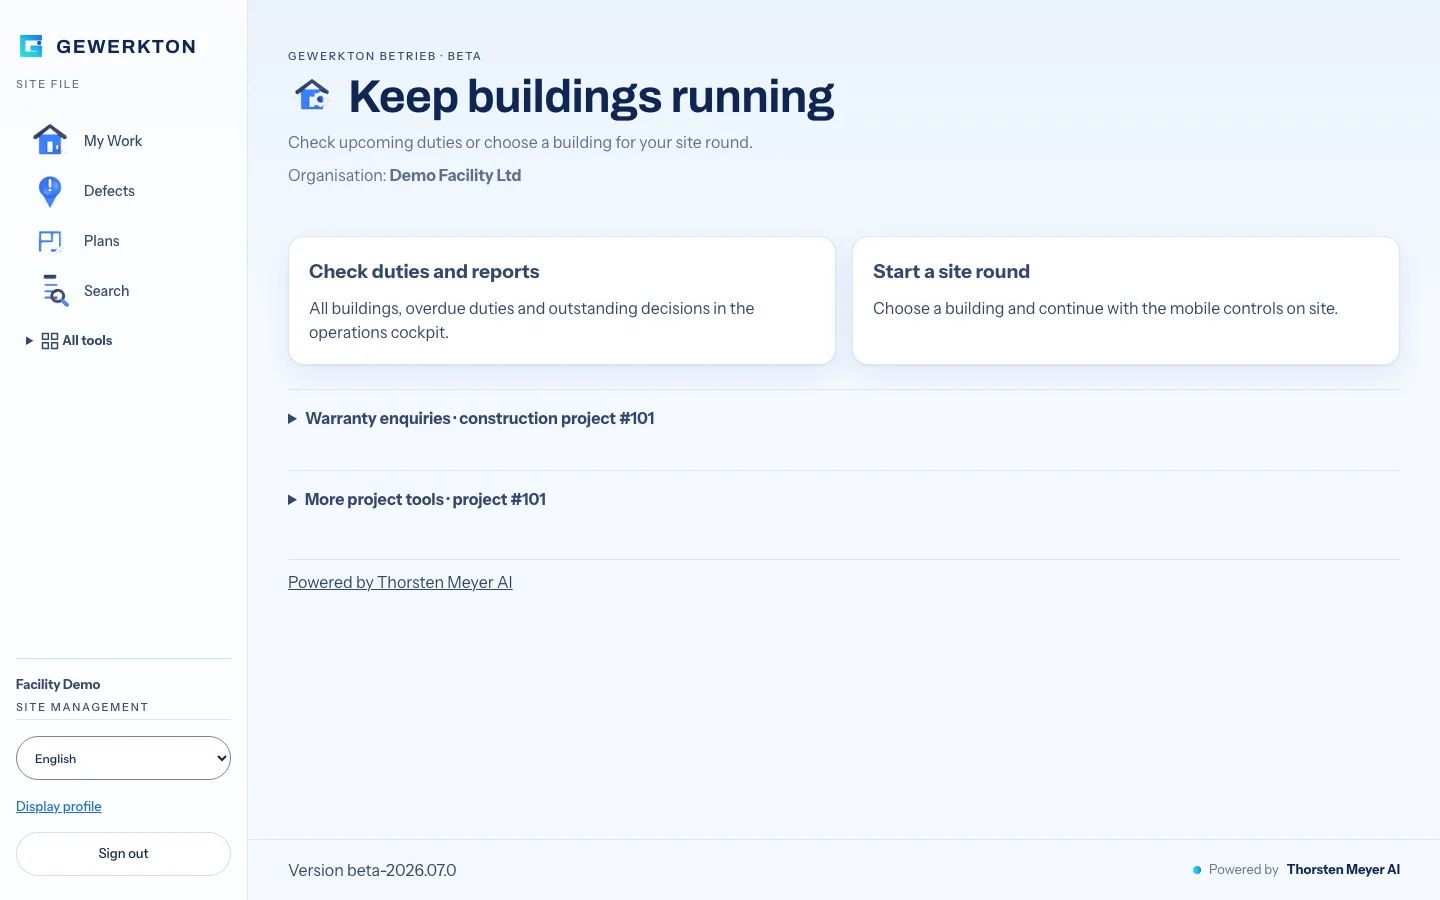Screen dimensions: 1440x900
Task: Open the Check duties and reports card
Action: (562, 301)
